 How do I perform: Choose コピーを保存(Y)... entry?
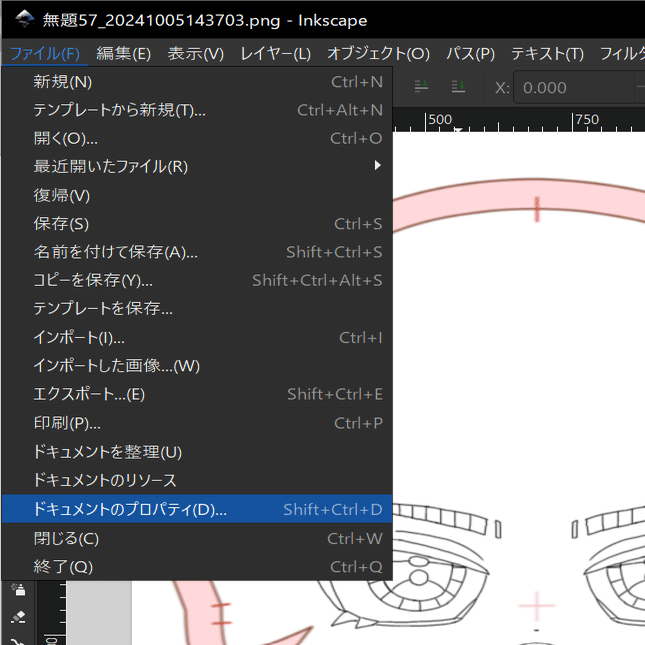point(197,280)
